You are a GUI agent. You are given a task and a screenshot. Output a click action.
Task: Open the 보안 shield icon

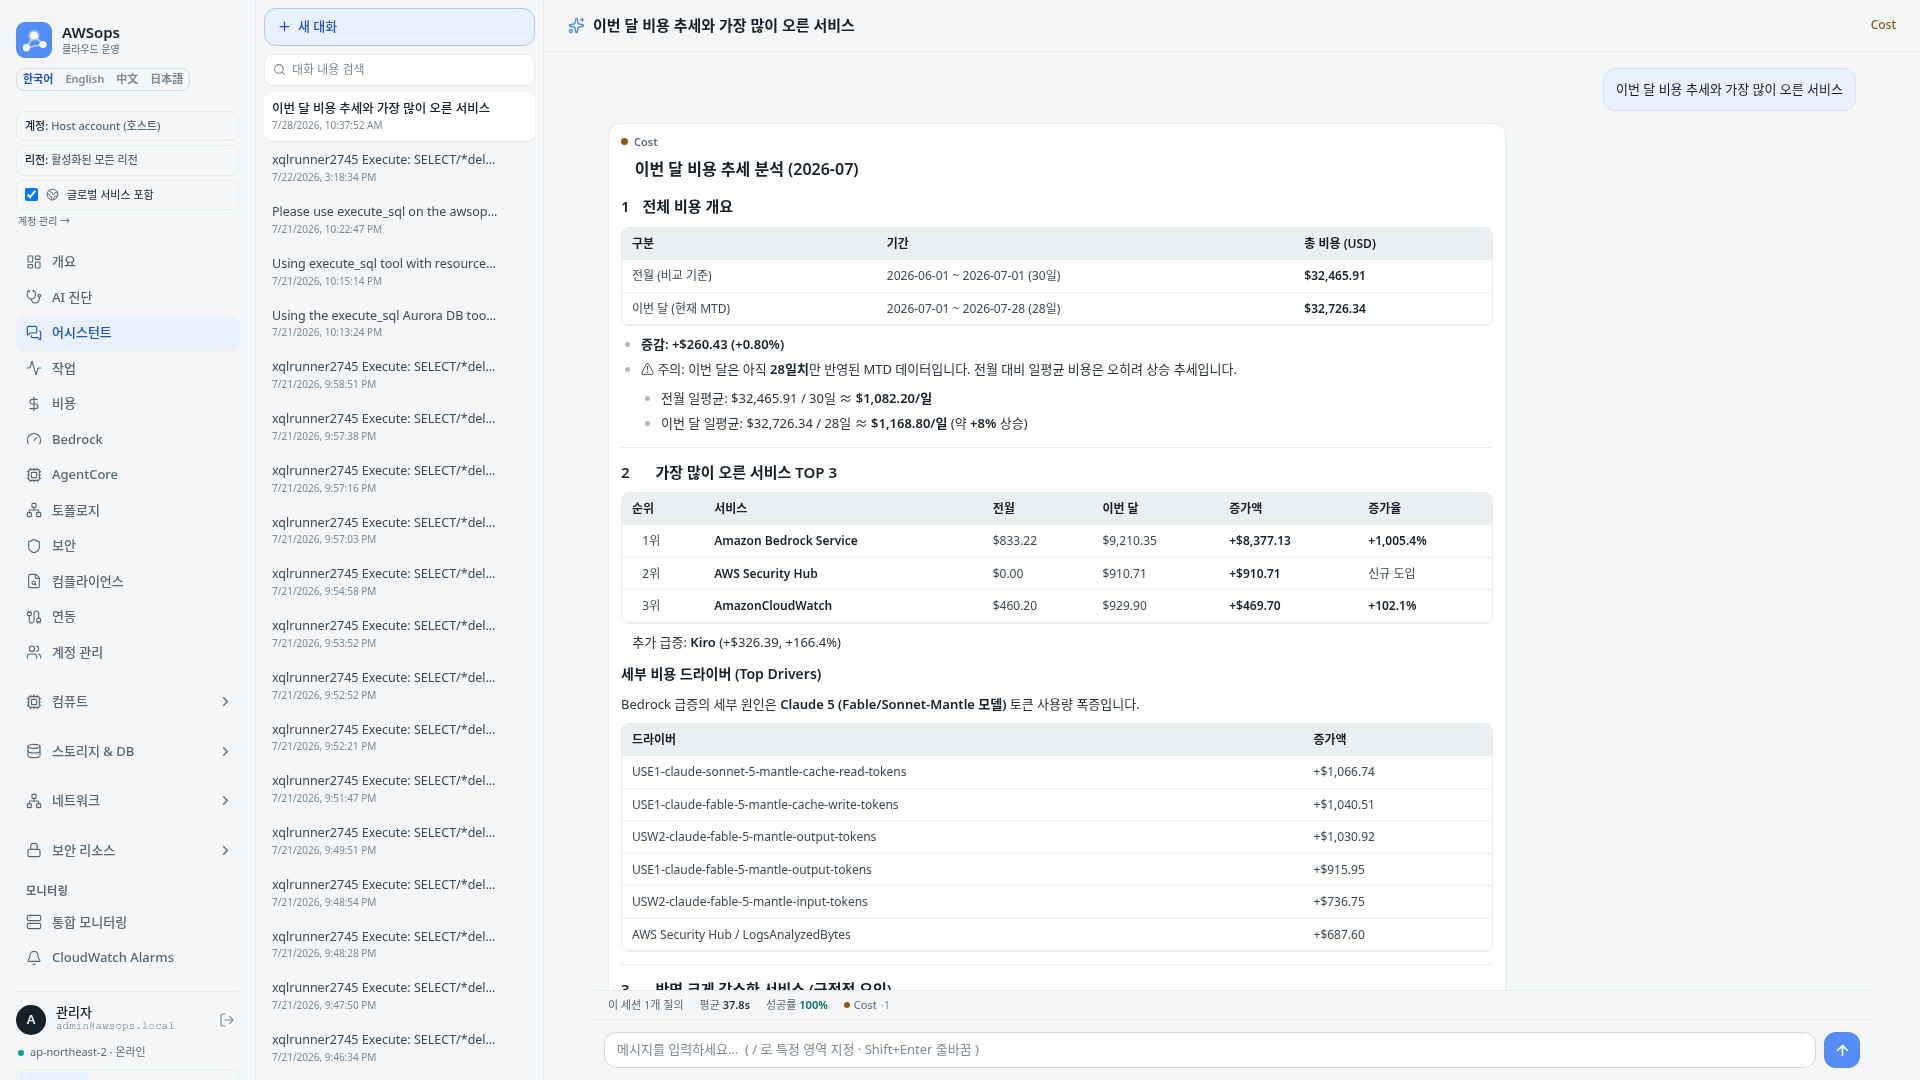[34, 546]
